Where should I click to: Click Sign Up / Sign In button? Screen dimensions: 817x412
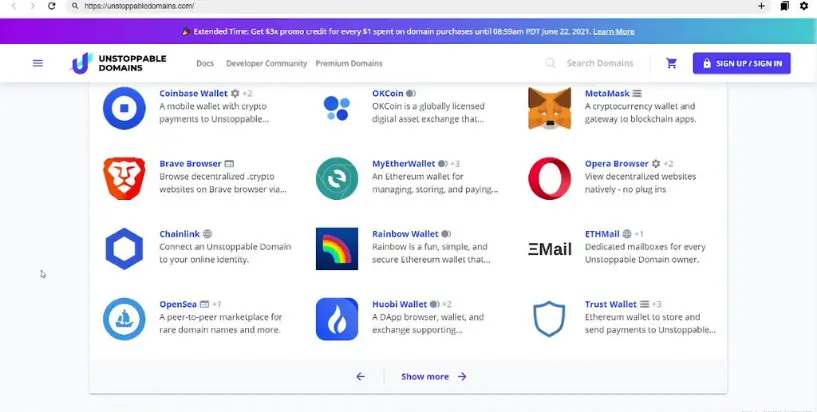tap(741, 63)
